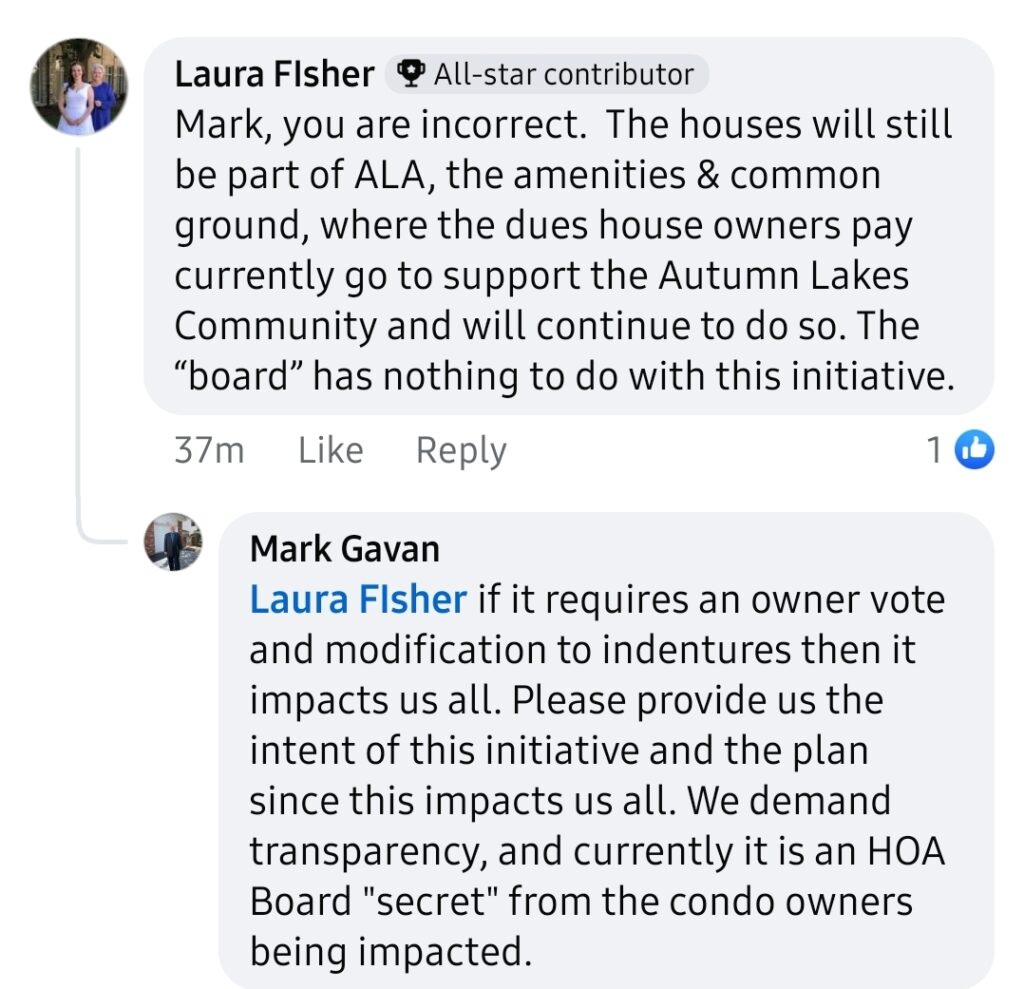1024x989 pixels.
Task: Open Laura FIsher's name above her comment
Action: (x=275, y=74)
